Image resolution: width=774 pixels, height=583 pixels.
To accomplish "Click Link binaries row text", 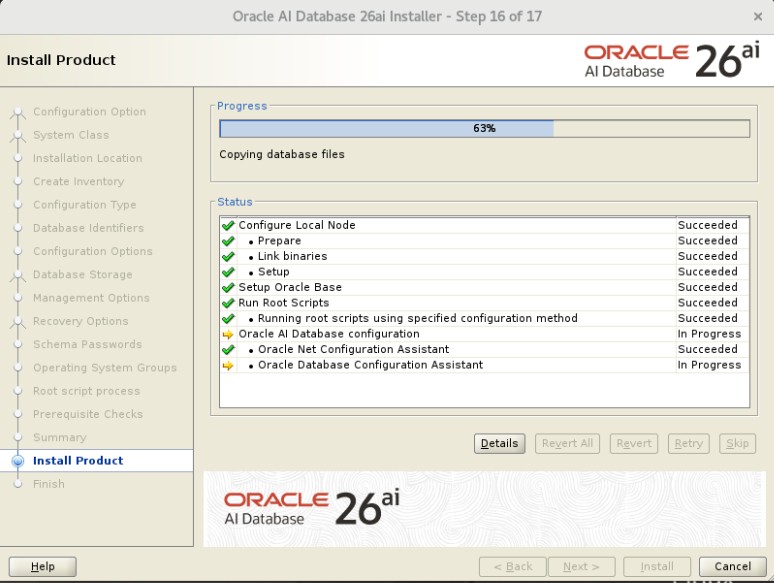I will [x=292, y=256].
